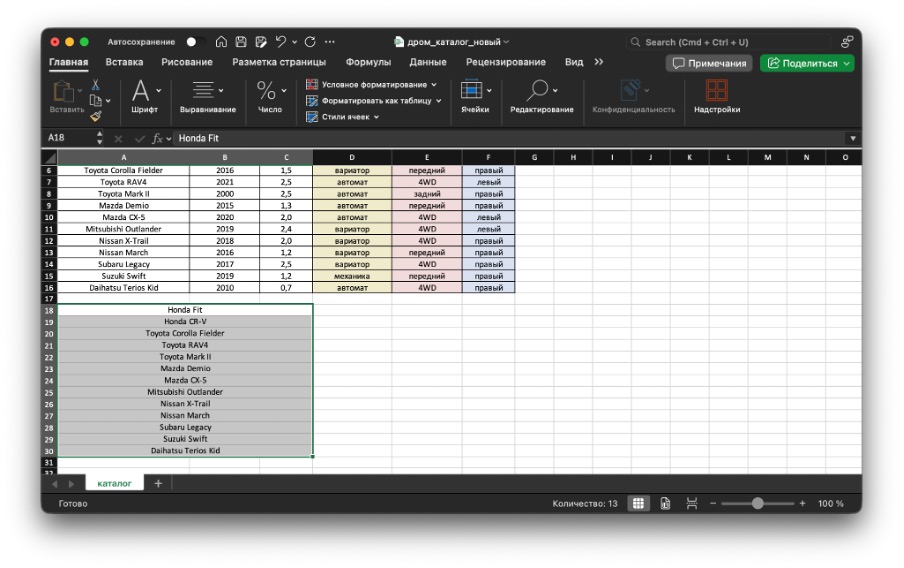Click the Format Painter brush icon

point(96,116)
